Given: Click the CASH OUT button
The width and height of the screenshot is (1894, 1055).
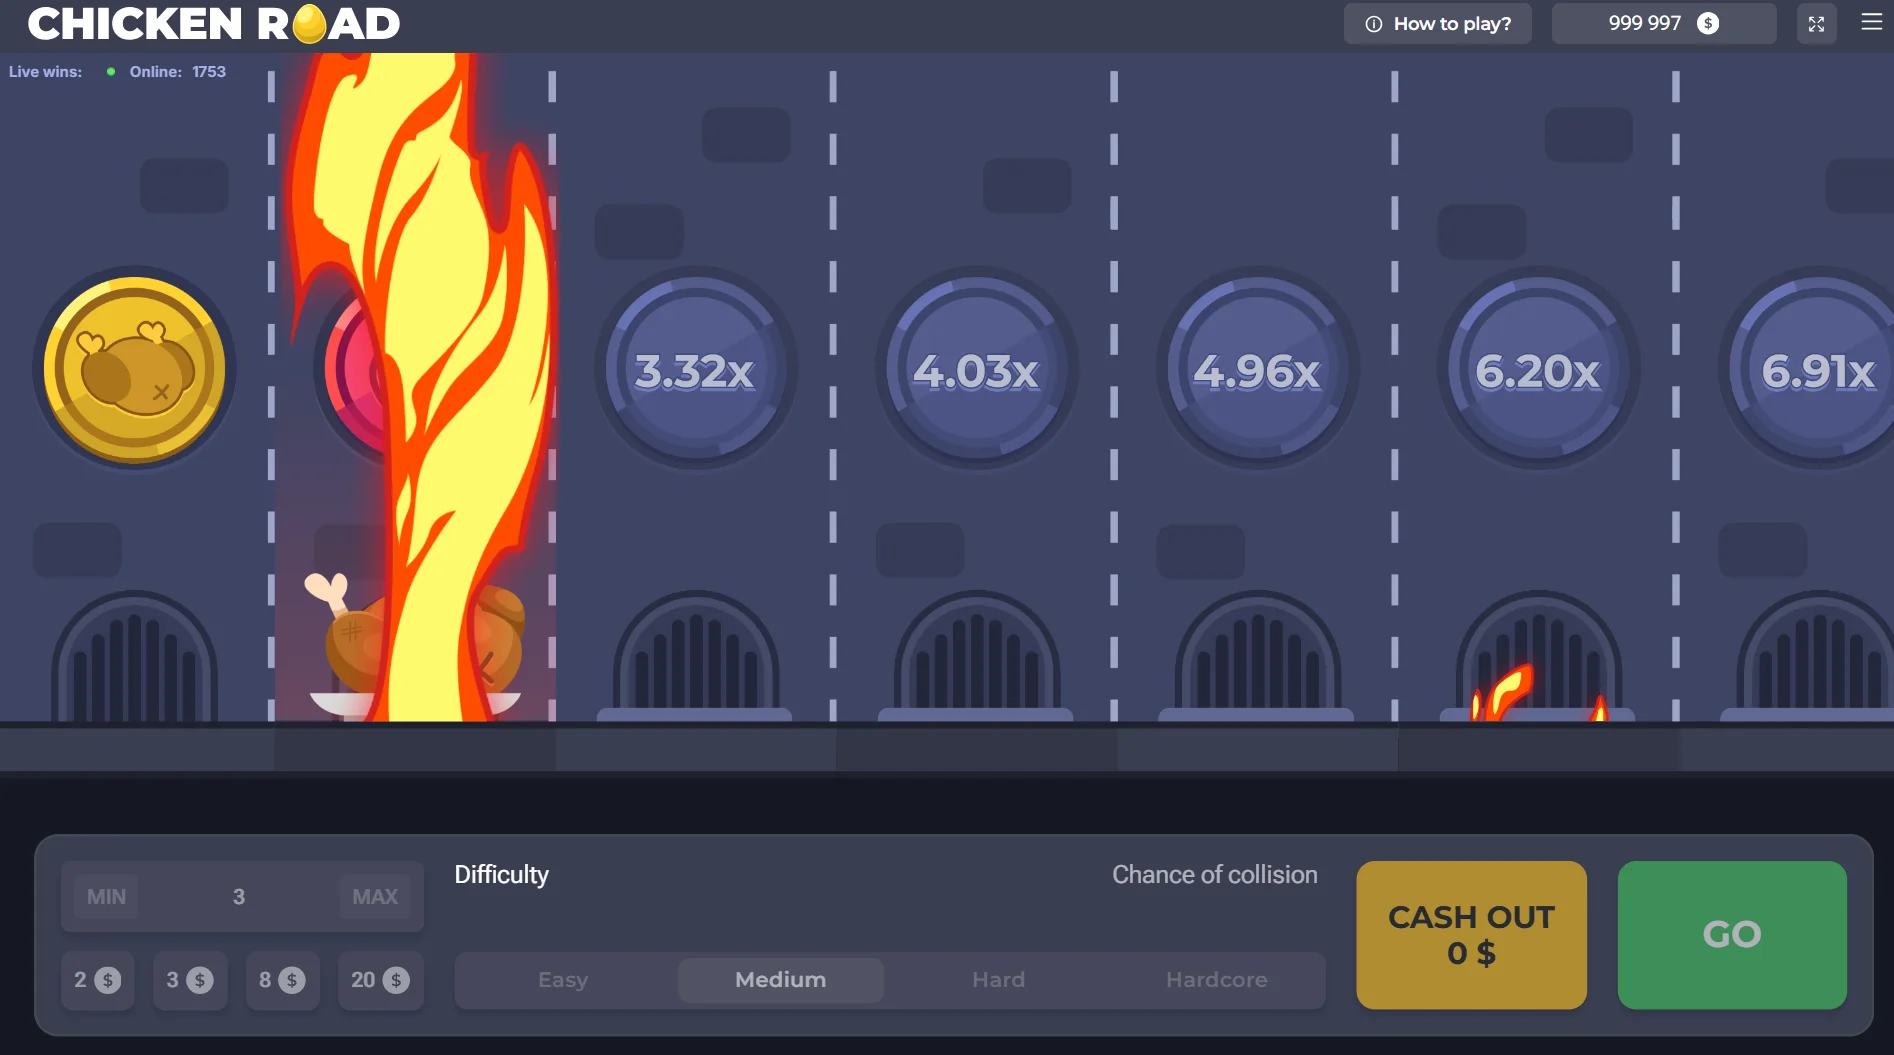Looking at the screenshot, I should tap(1471, 935).
